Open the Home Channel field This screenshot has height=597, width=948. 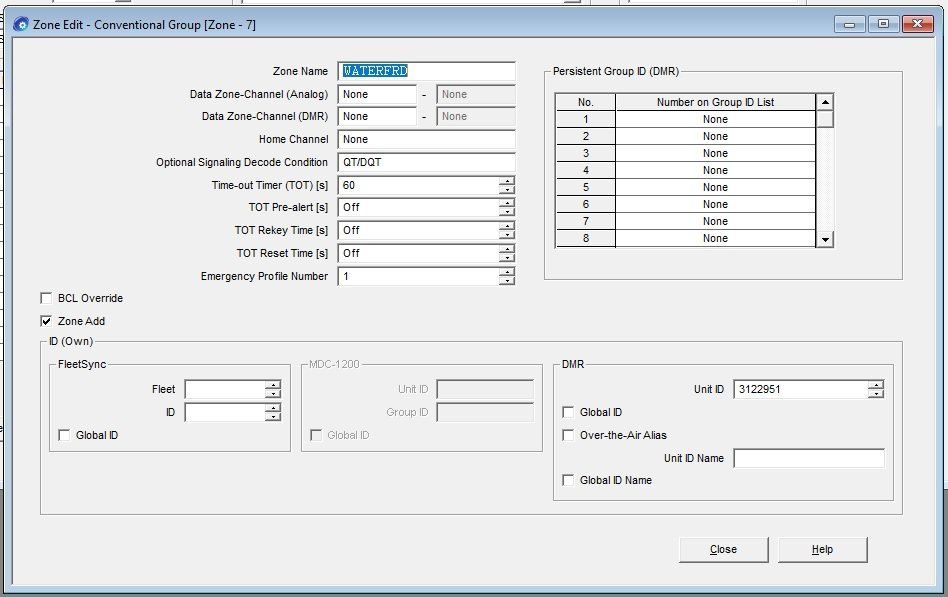(426, 139)
